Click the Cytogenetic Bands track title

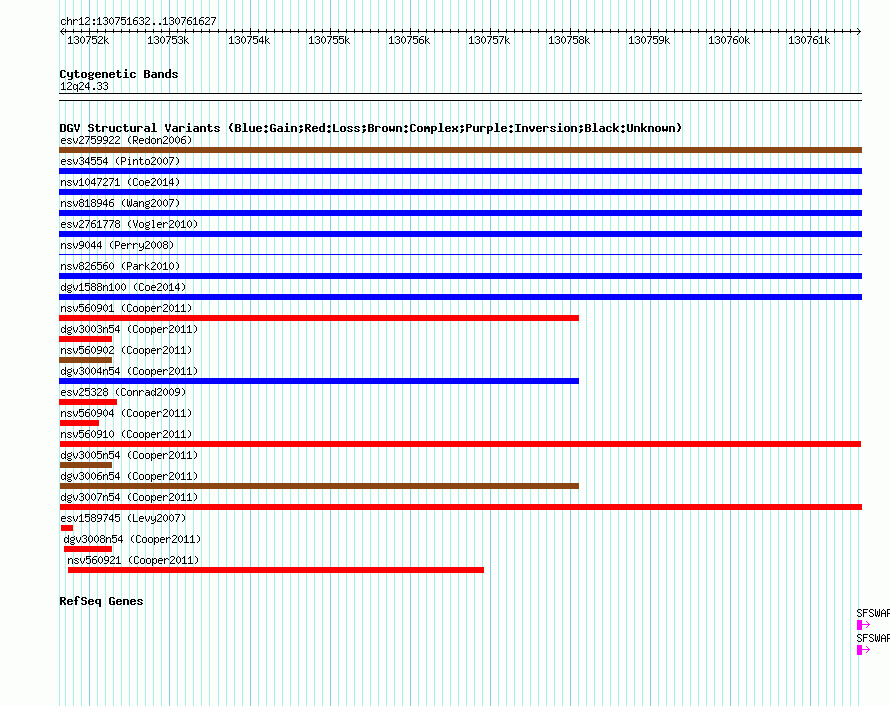click(119, 74)
